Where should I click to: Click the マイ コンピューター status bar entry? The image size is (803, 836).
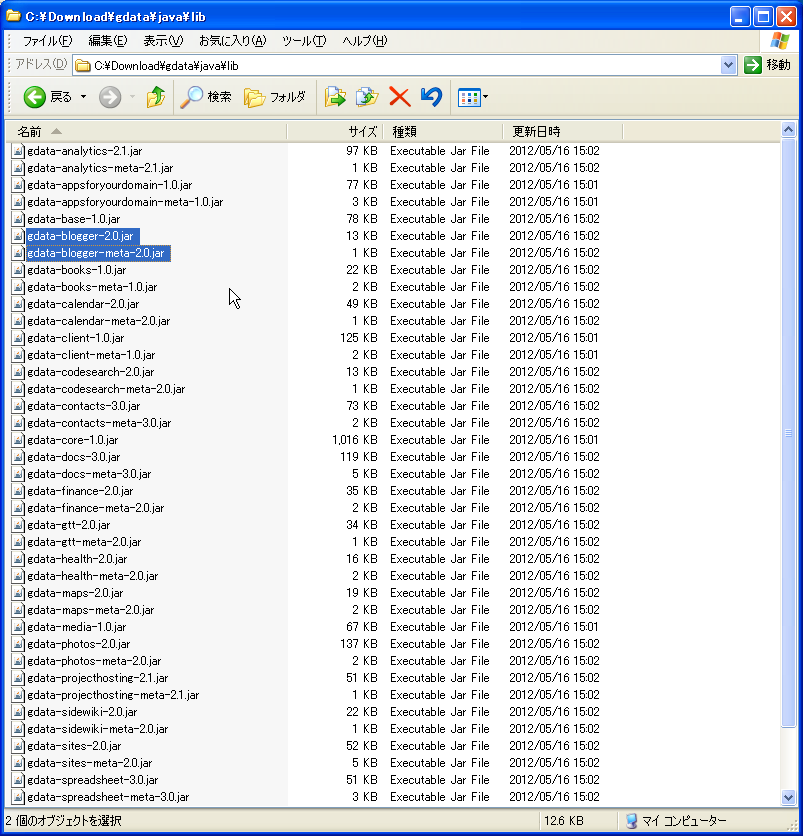coord(676,821)
